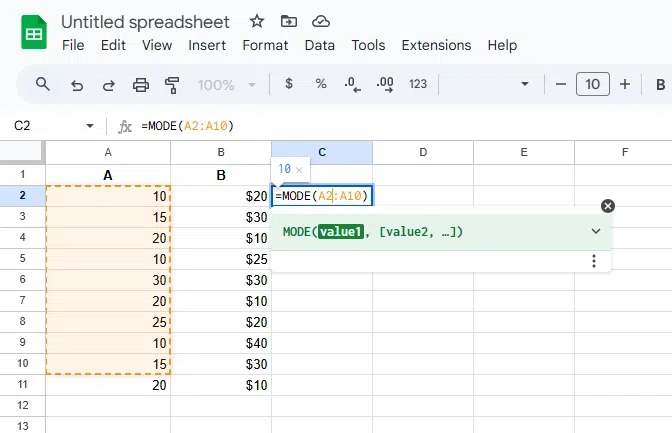
Task: Toggle bold formatting button
Action: tap(660, 85)
